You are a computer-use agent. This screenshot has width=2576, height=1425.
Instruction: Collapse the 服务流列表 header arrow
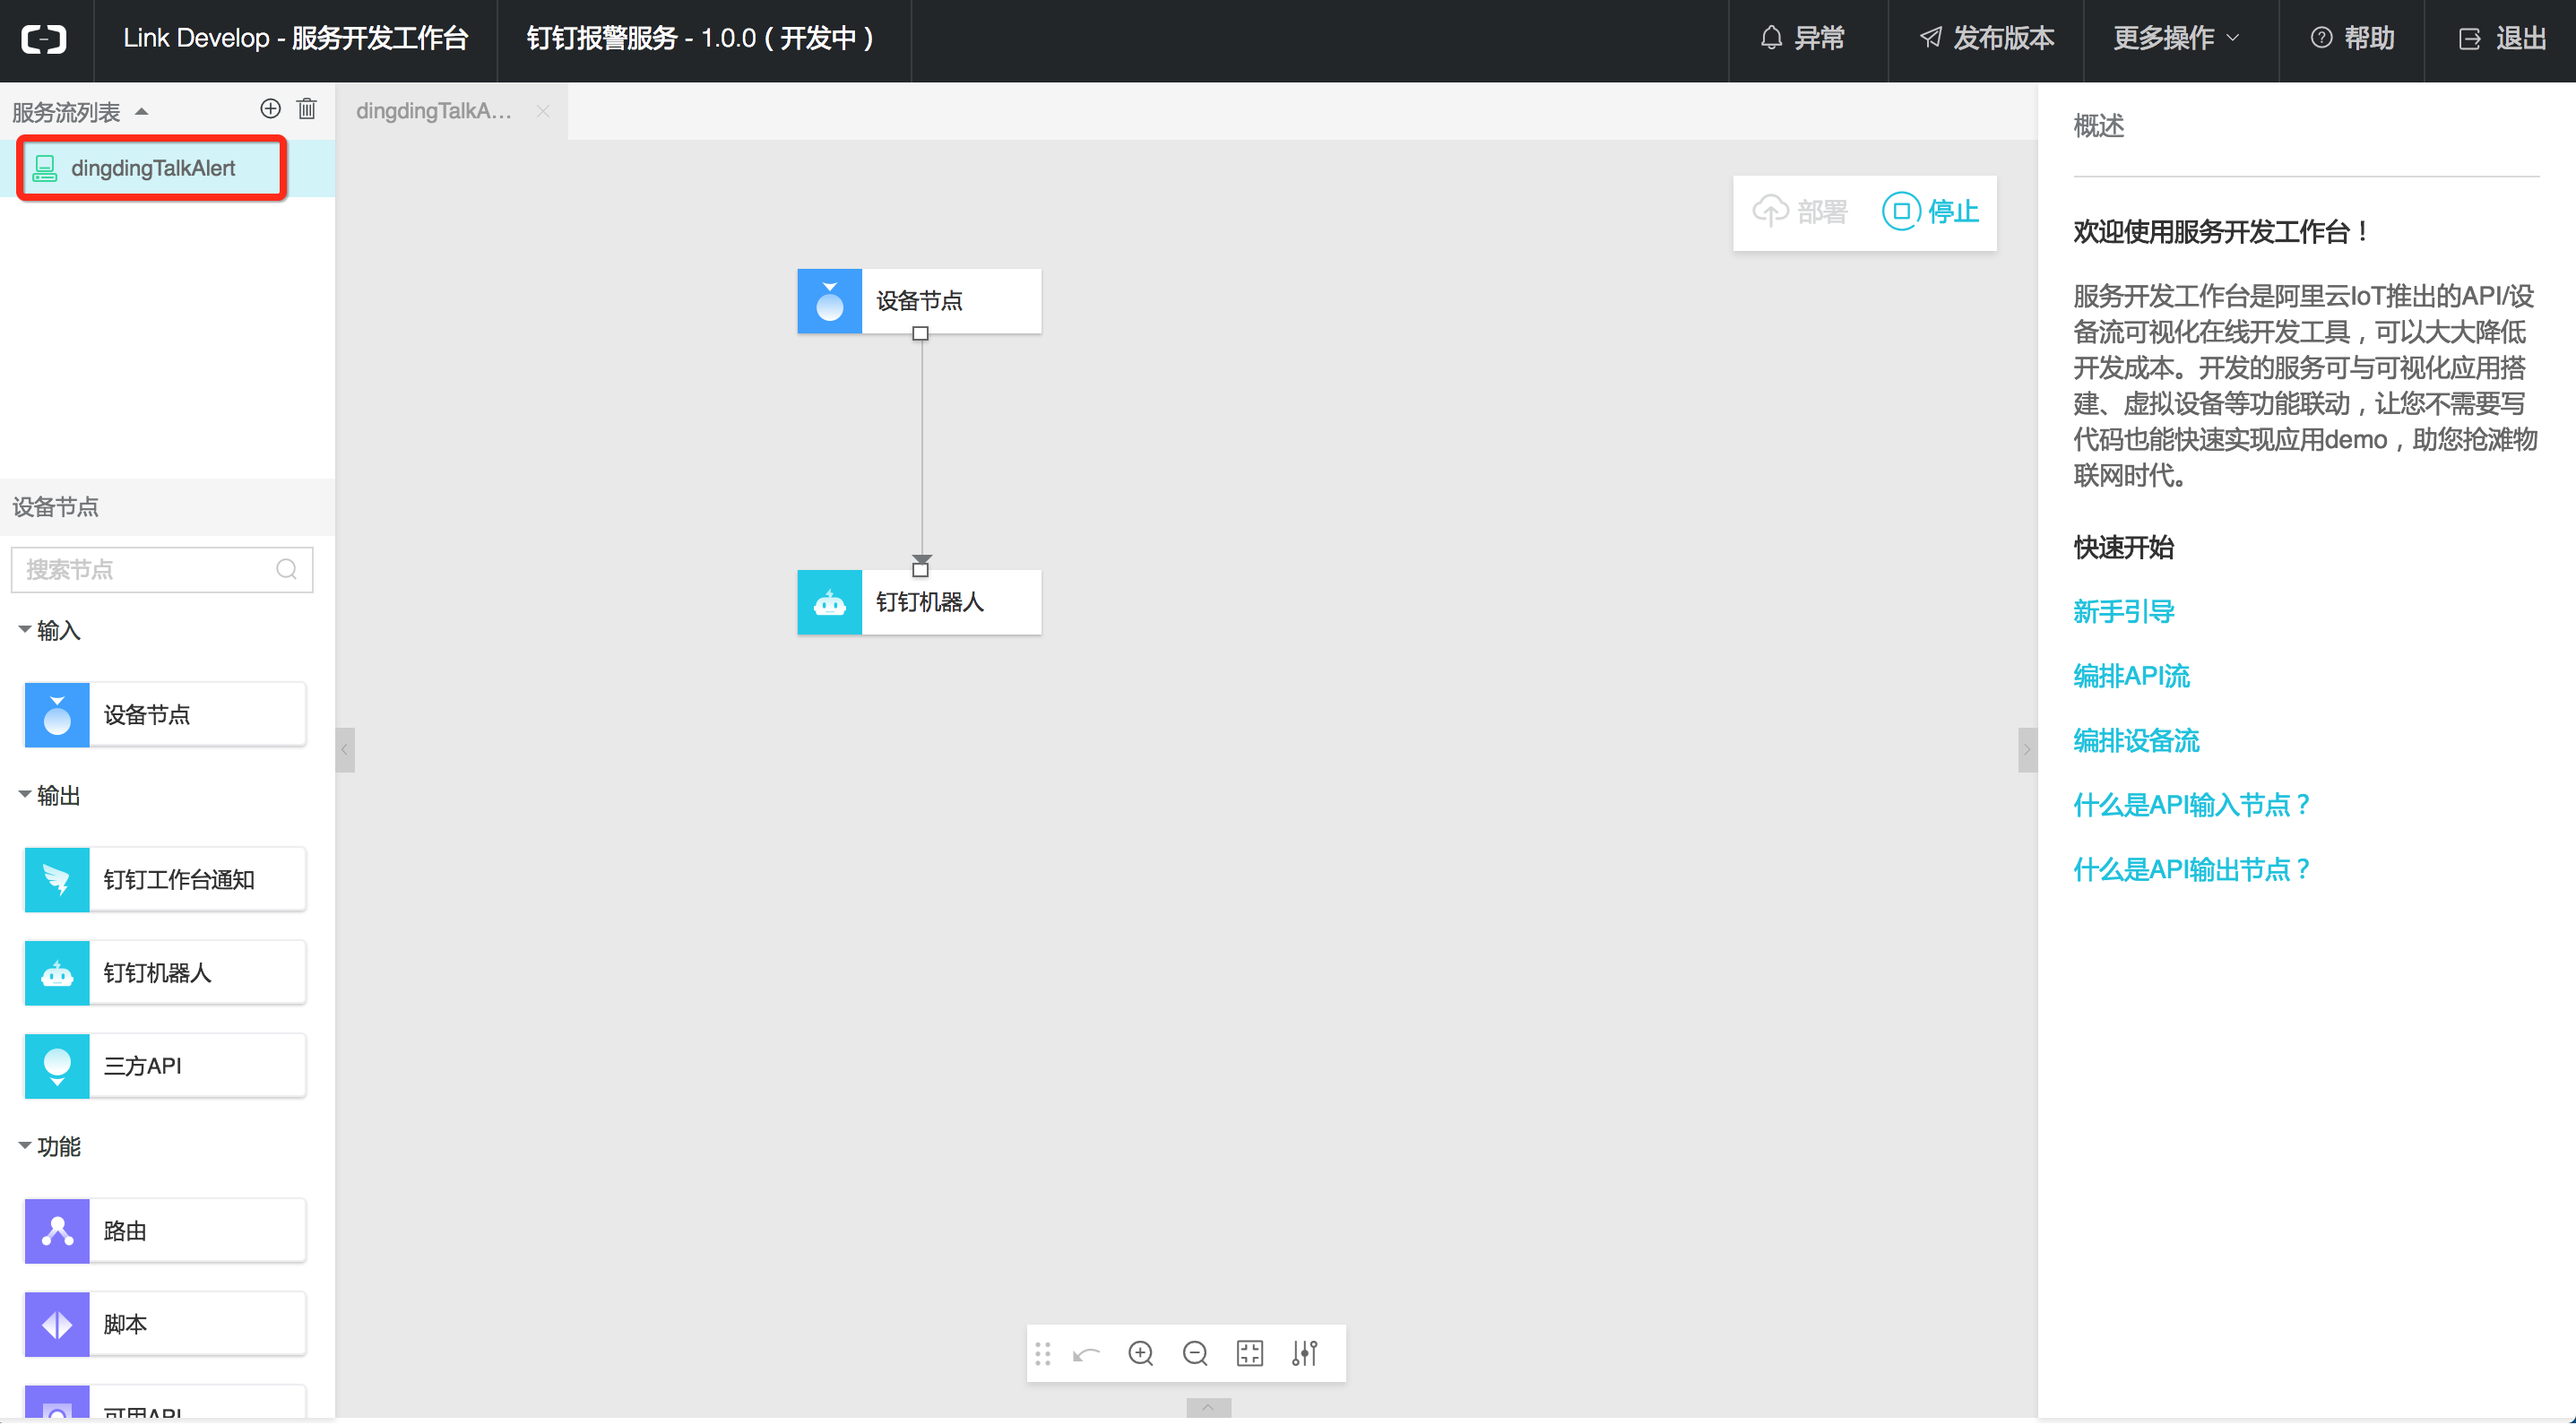[142, 111]
